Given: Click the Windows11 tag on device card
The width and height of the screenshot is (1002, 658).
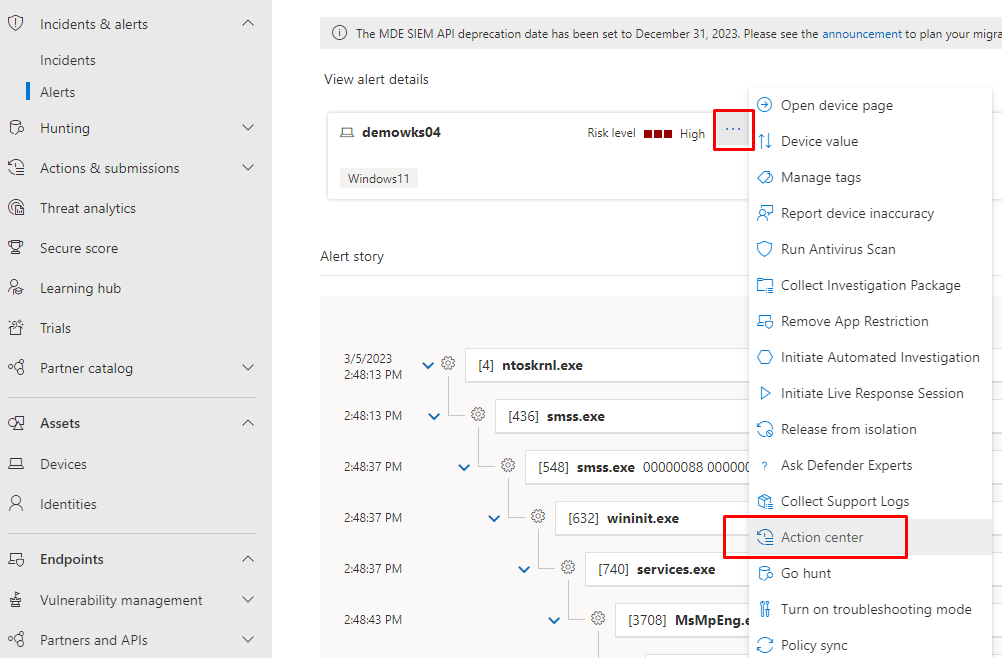Looking at the screenshot, I should (379, 179).
